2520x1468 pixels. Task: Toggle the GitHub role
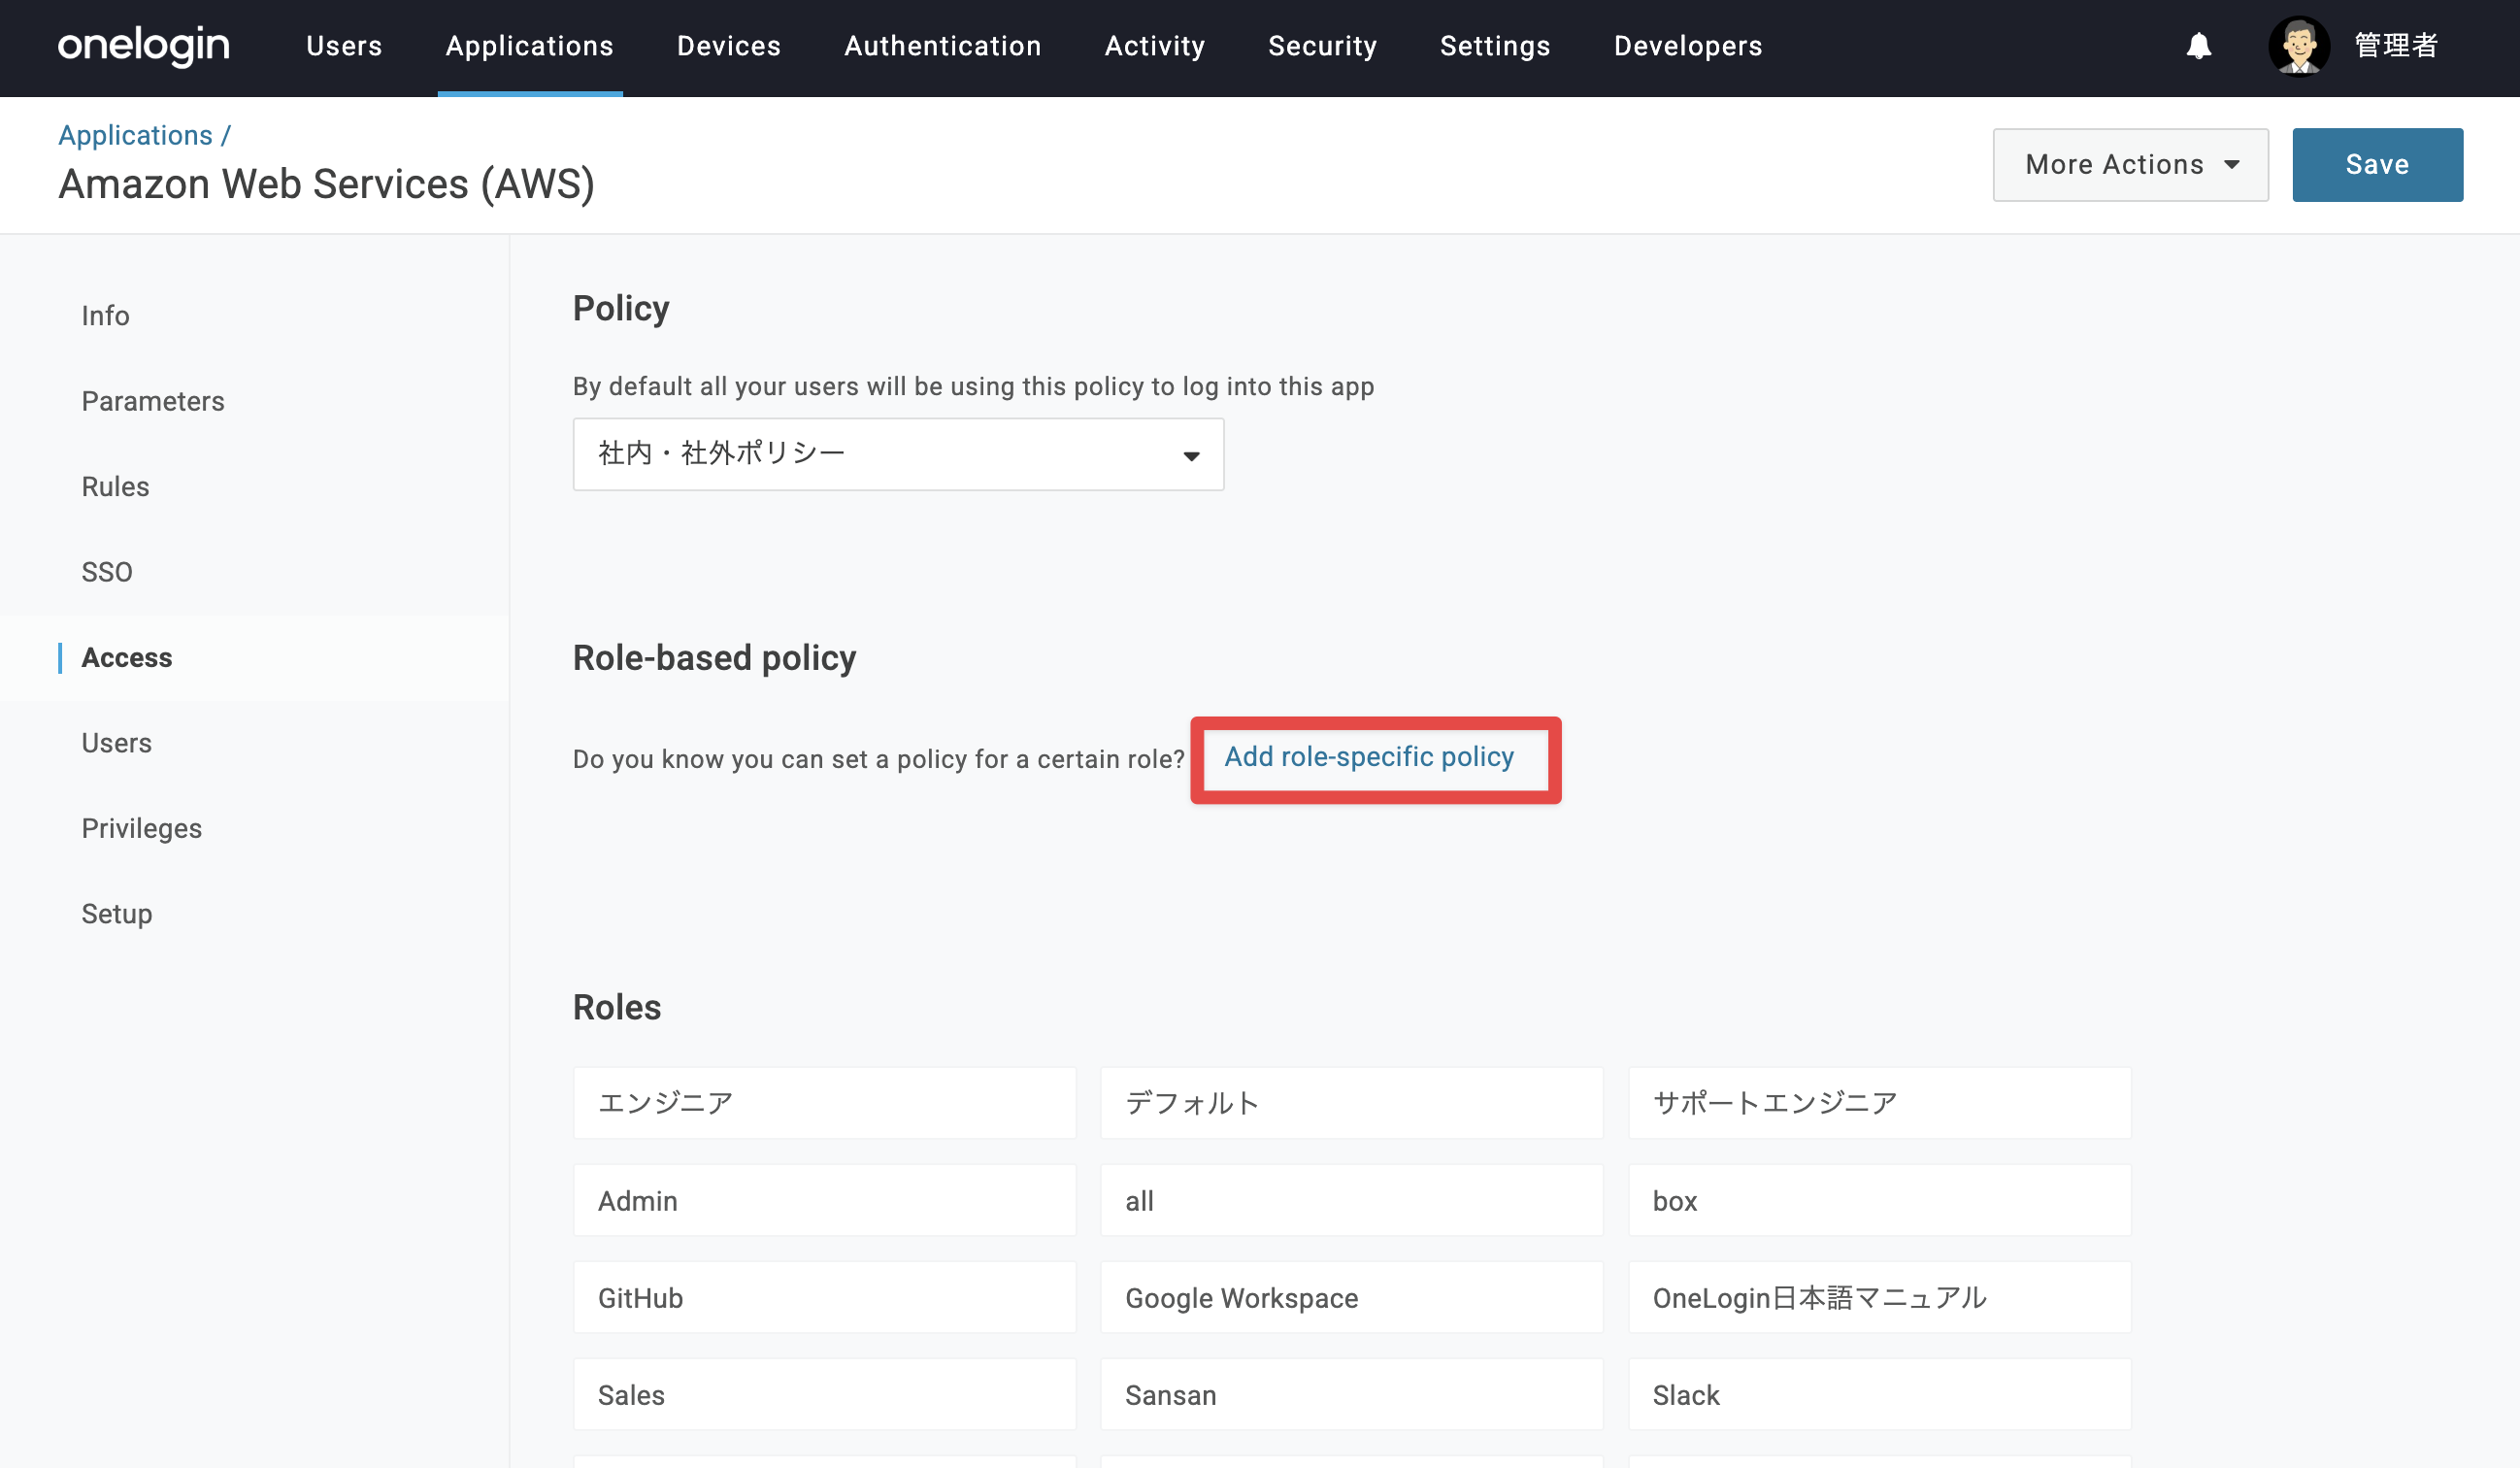tap(824, 1298)
